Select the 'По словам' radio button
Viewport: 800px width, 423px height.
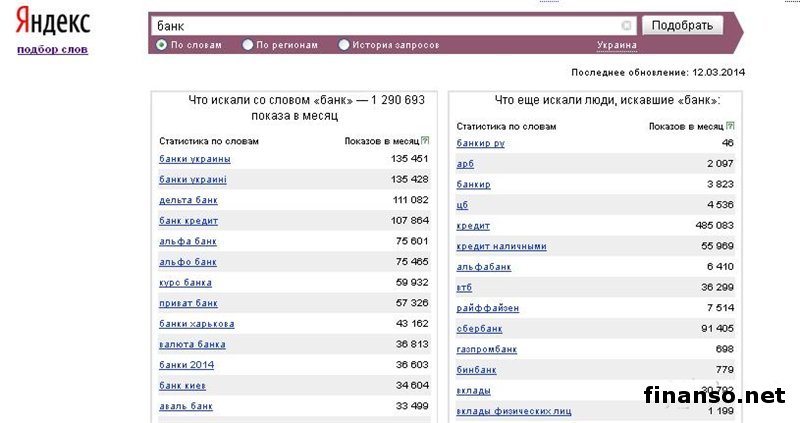pyautogui.click(x=162, y=45)
